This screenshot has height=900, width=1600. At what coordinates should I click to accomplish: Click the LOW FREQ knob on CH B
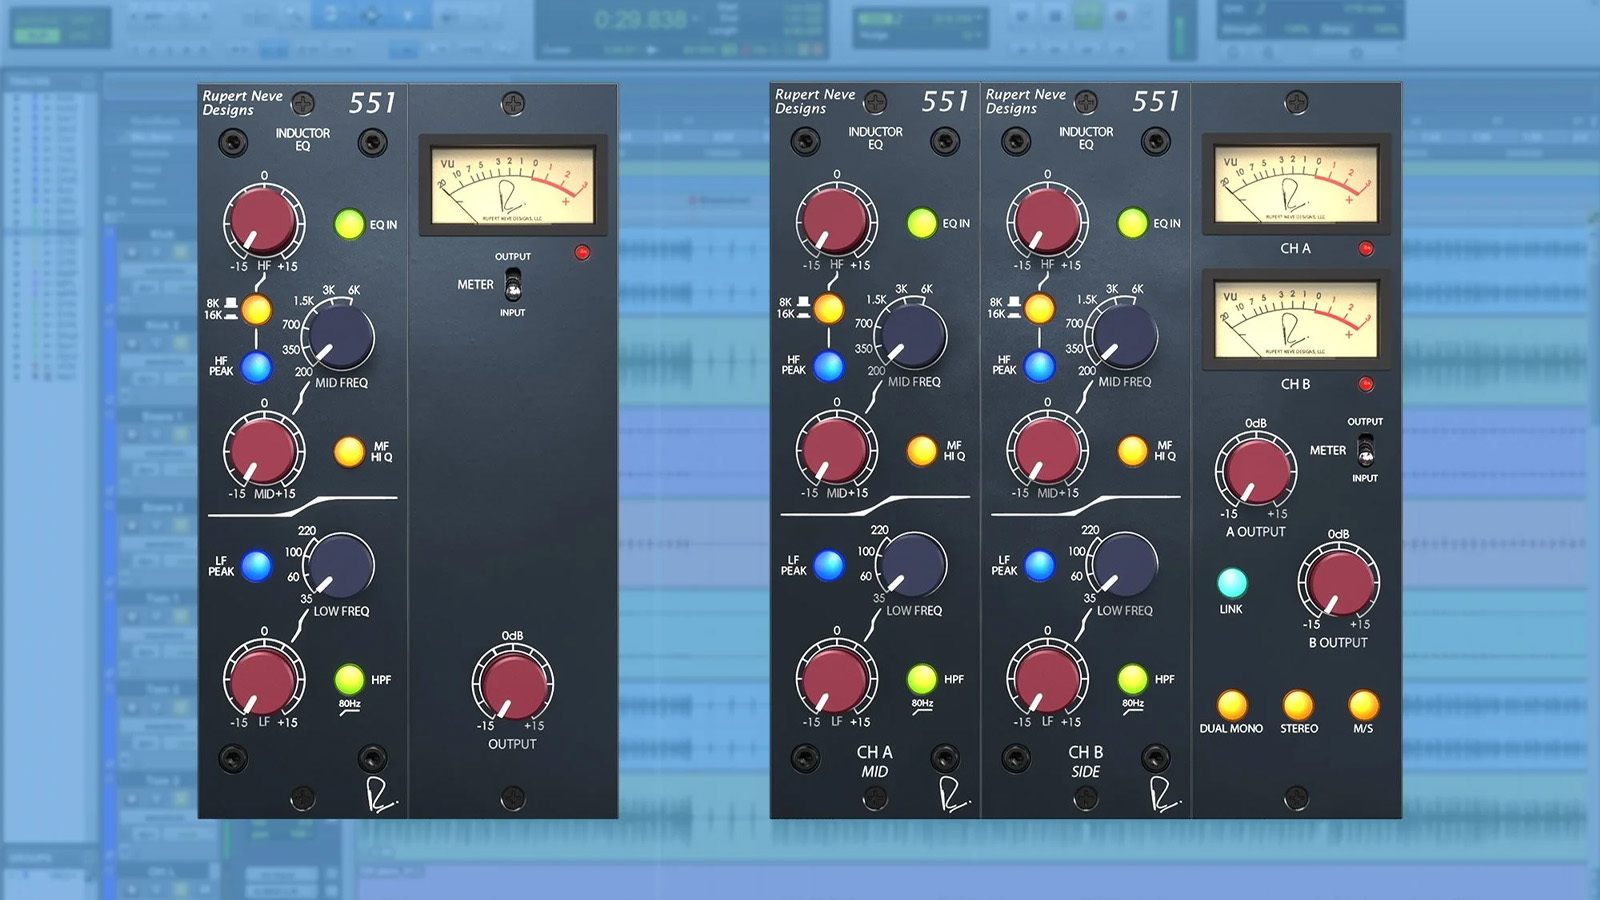click(1123, 564)
